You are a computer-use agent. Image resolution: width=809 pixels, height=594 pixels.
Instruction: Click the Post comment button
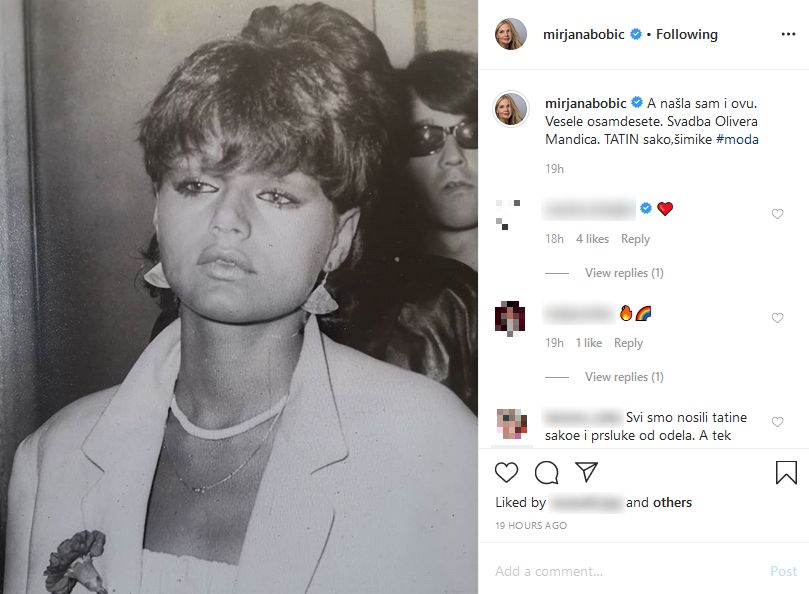click(783, 571)
